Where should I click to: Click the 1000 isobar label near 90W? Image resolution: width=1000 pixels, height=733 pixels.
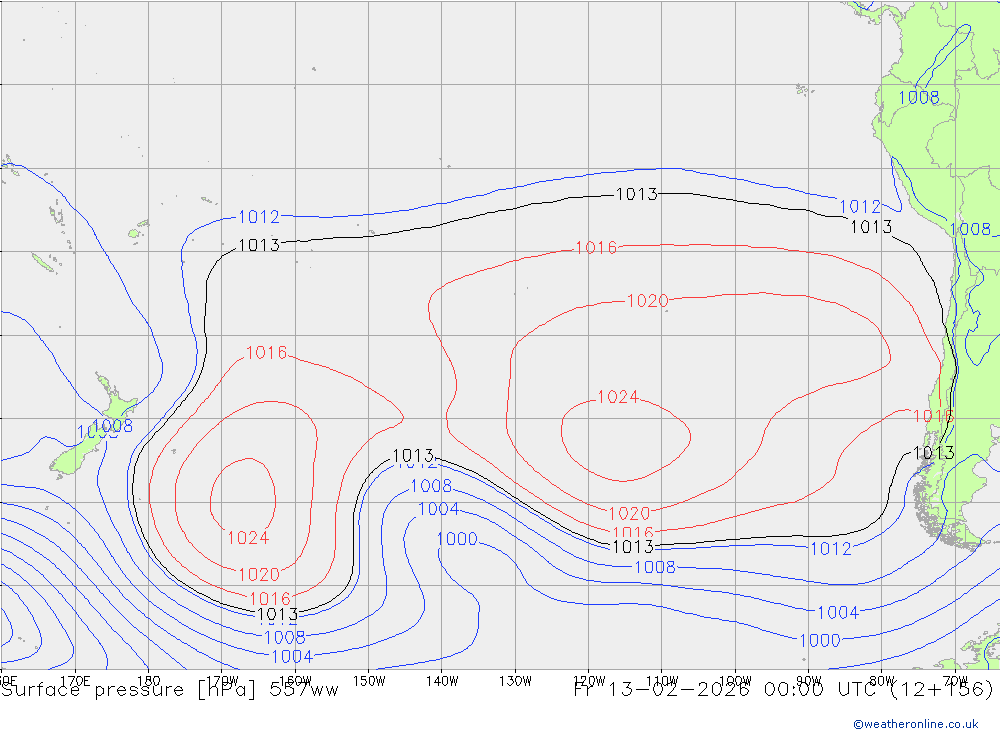coord(819,640)
